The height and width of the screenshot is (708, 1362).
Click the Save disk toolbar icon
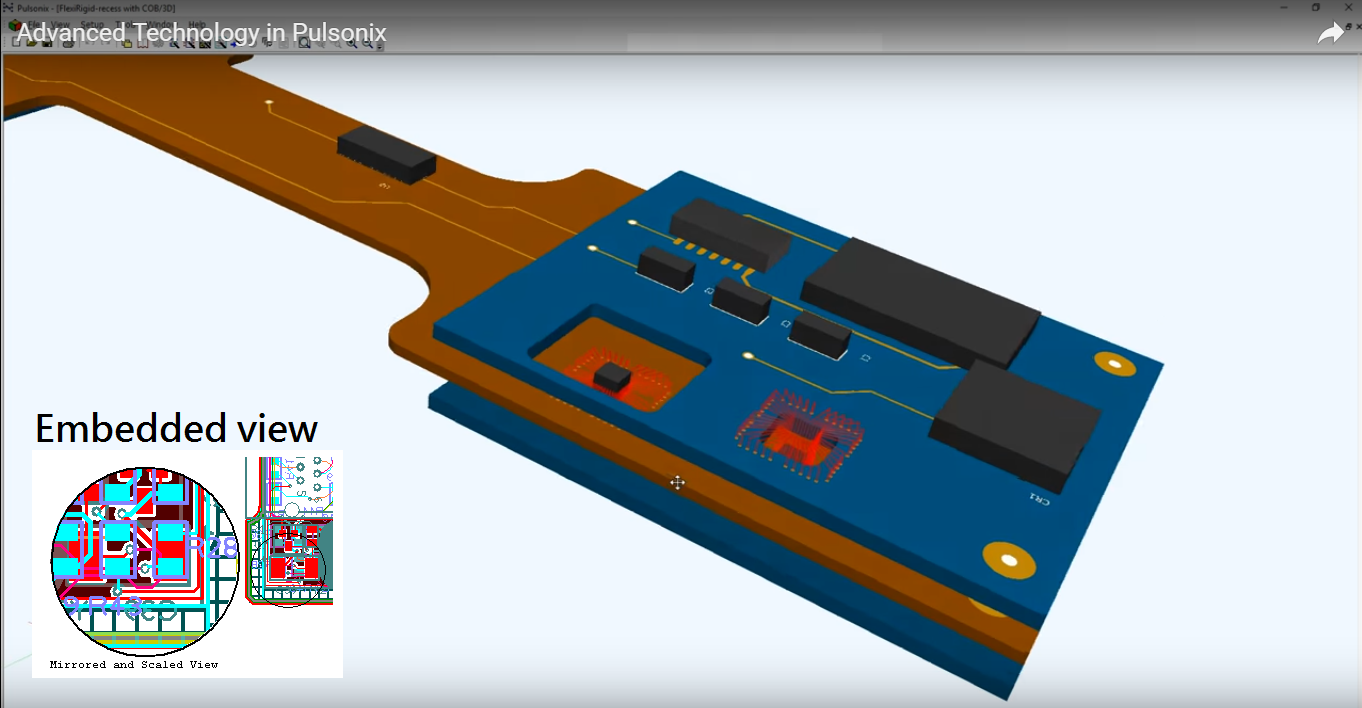tap(46, 43)
